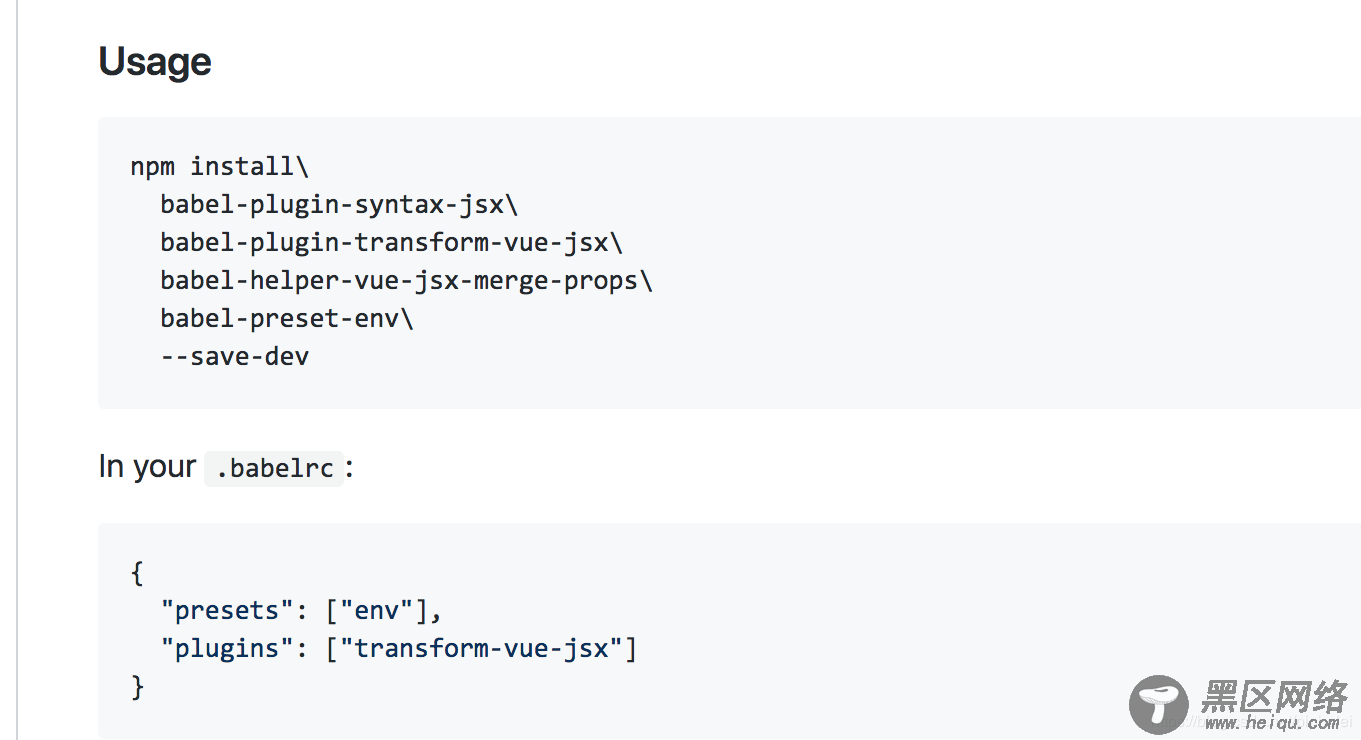Screen dimensions: 1361x740
Task: Click the babel-helper-vue-jsx-merge-props line
Action: [406, 280]
